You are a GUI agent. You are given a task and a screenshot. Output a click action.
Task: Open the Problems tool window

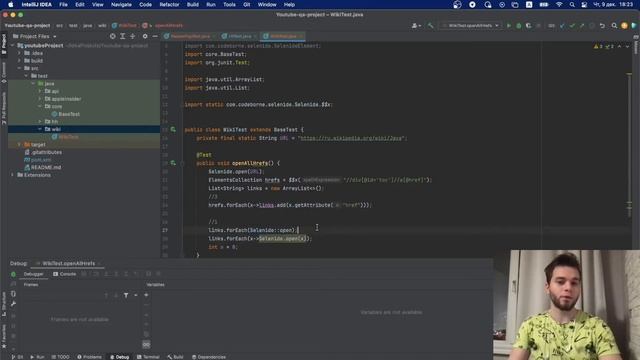coord(89,357)
